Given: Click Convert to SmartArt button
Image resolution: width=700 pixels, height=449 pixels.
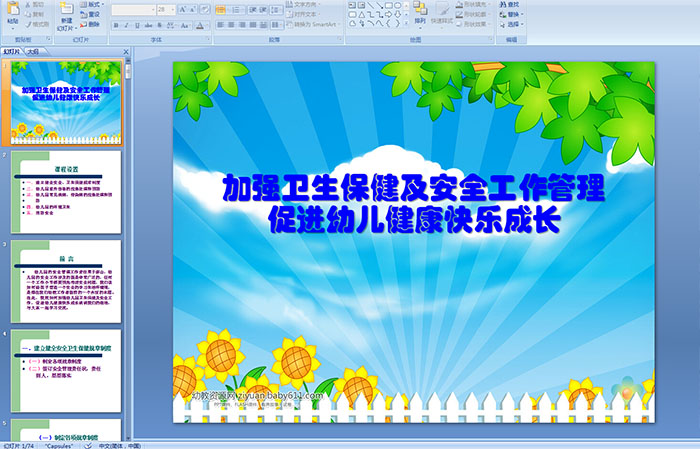Looking at the screenshot, I should pyautogui.click(x=314, y=25).
